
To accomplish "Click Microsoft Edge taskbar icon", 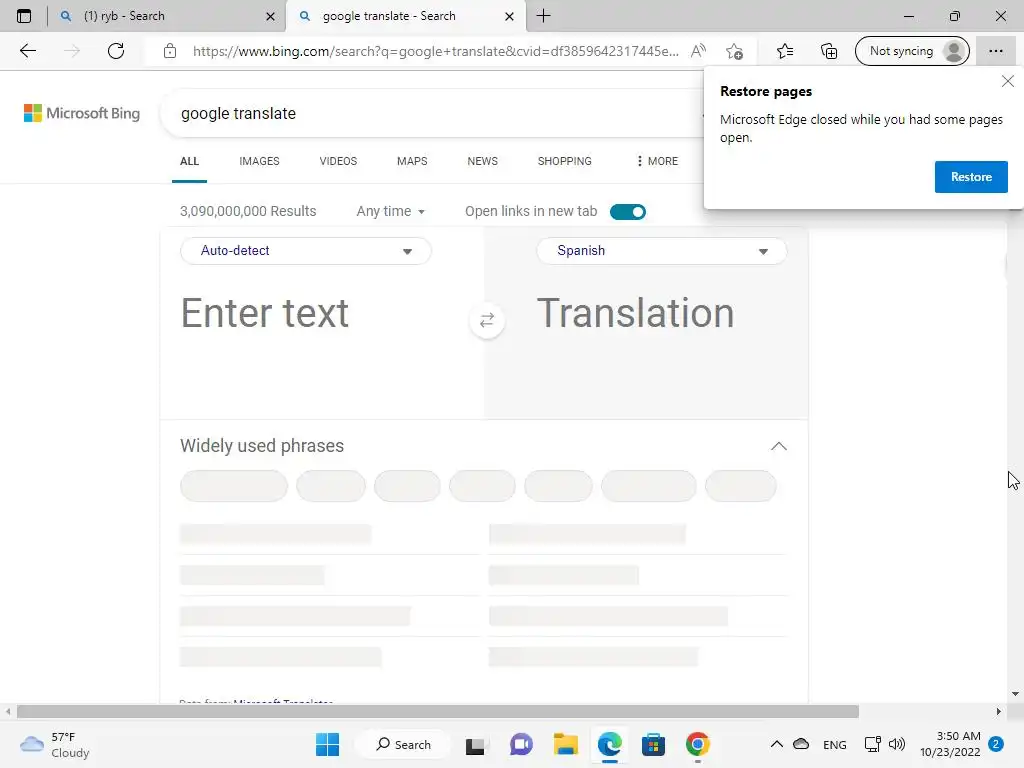I will pos(610,744).
